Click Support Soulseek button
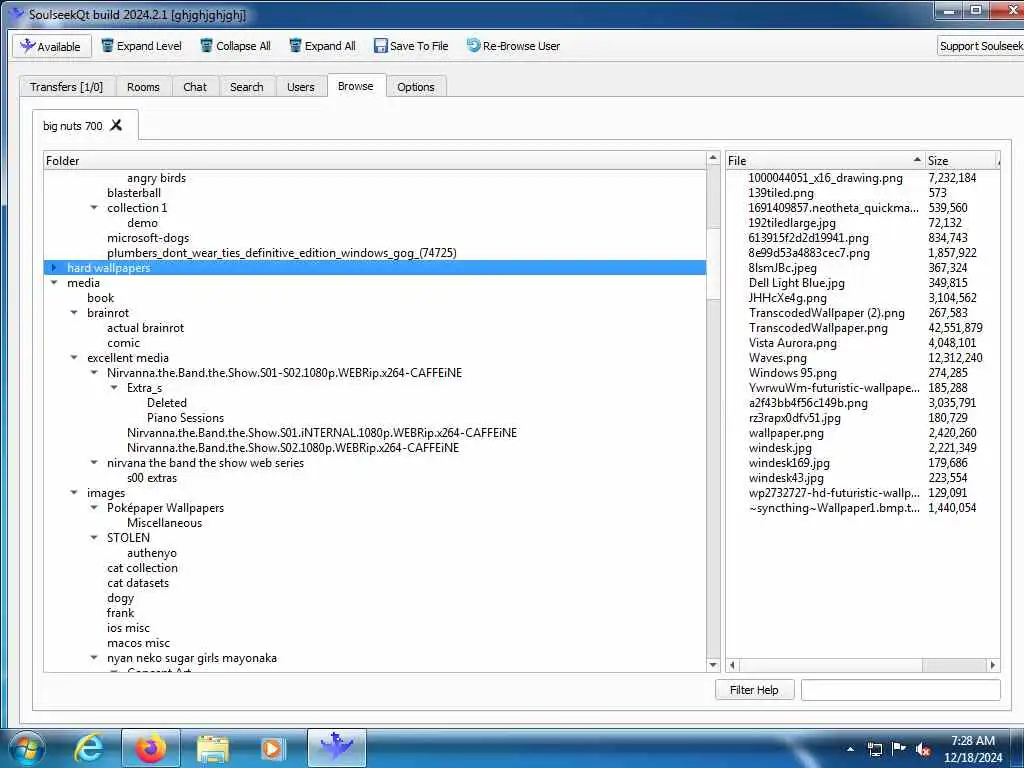This screenshot has width=1024, height=768. [980, 46]
